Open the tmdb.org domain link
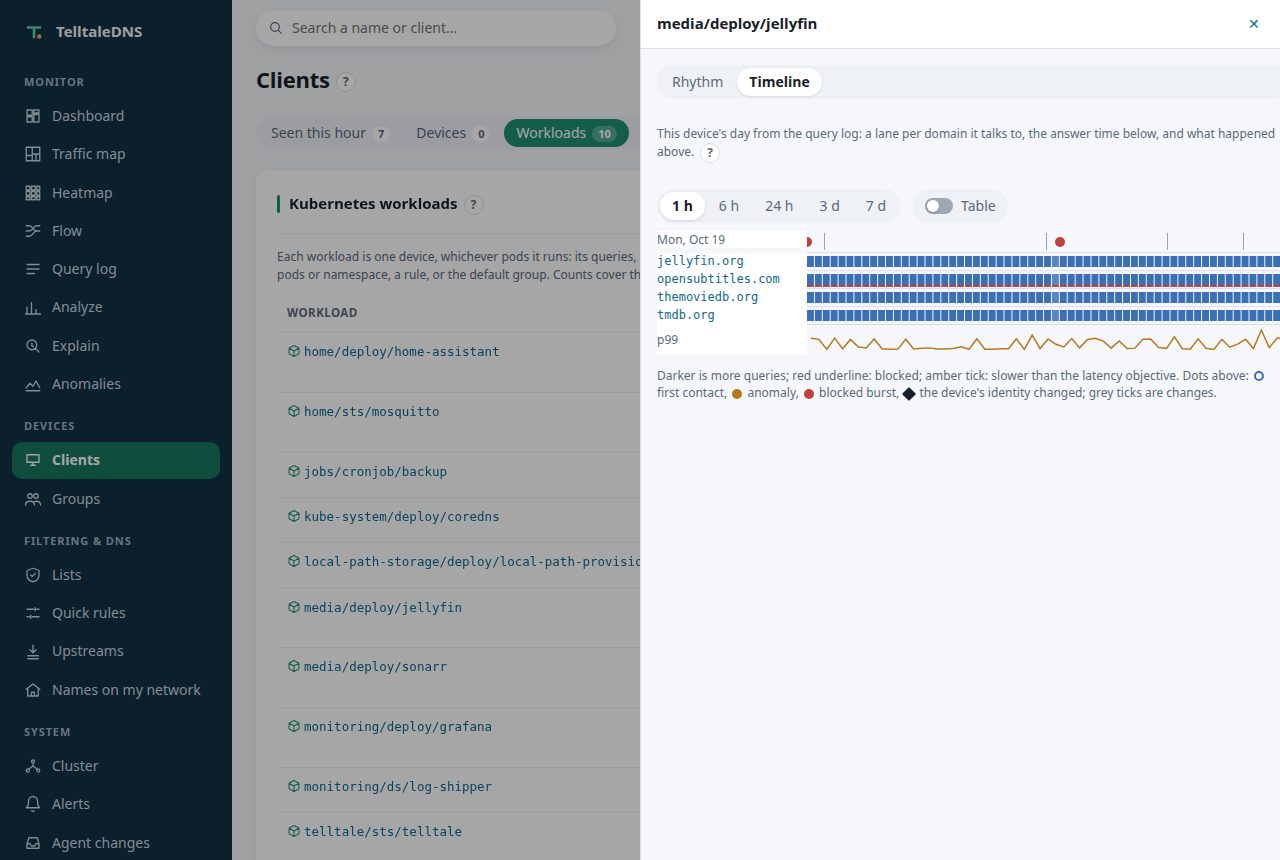Screen dimensions: 1280x860 (686, 315)
